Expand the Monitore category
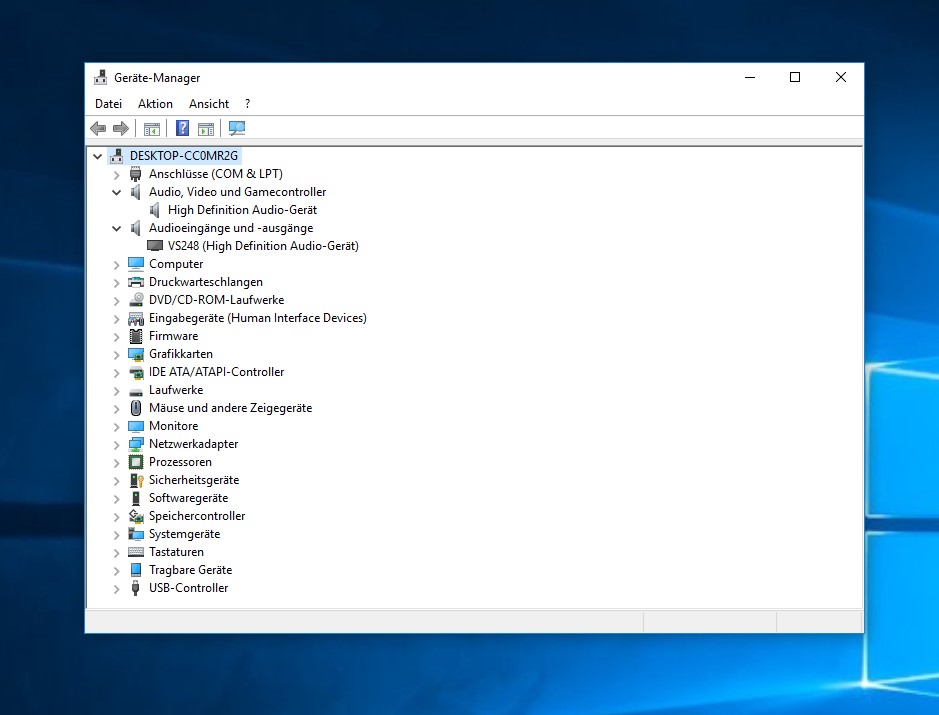This screenshot has width=939, height=715. pos(116,426)
